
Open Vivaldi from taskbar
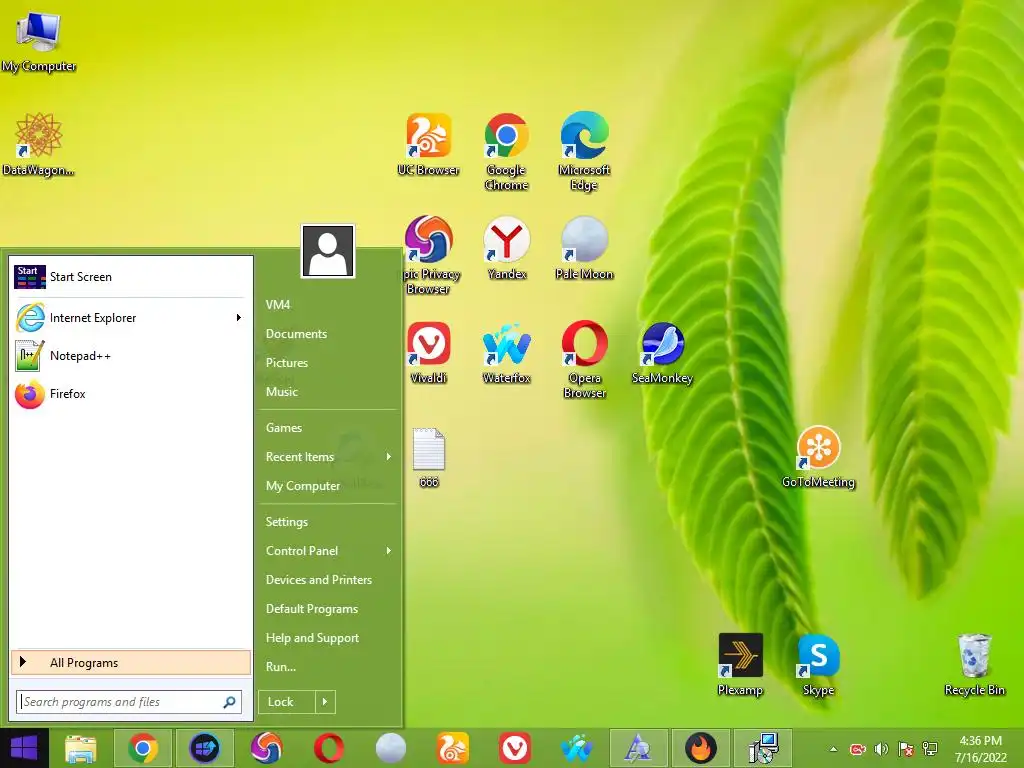pyautogui.click(x=515, y=748)
